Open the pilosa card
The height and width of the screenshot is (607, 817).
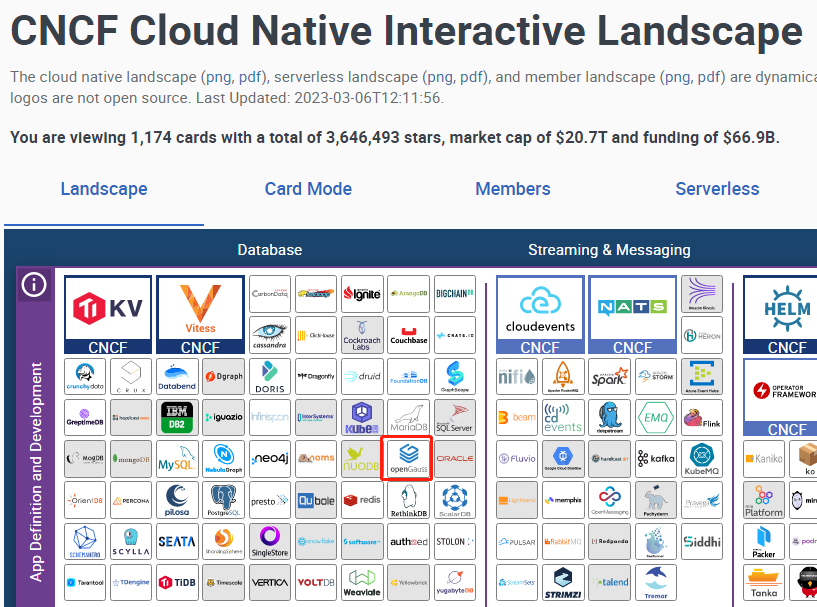177,500
